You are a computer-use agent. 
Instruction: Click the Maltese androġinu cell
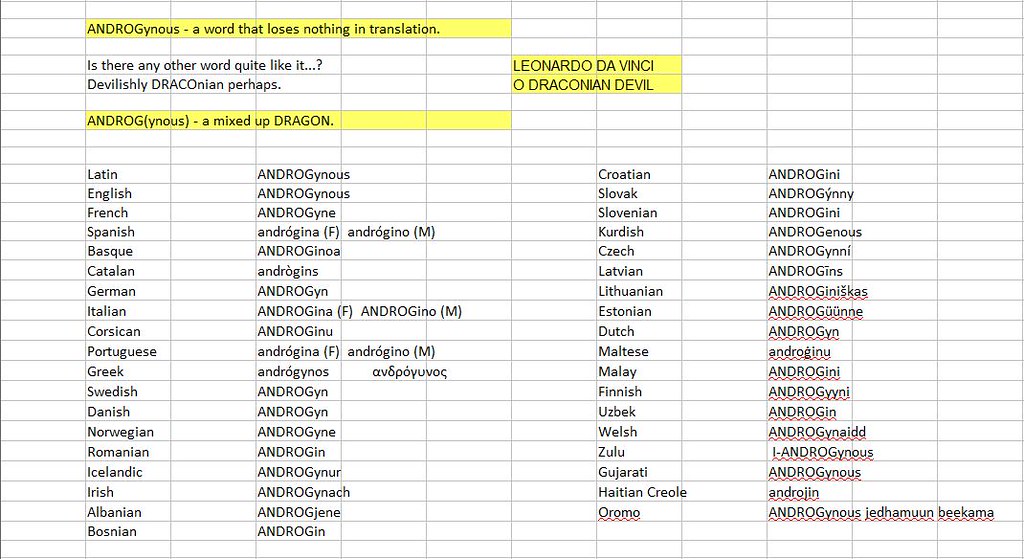pyautogui.click(x=799, y=352)
